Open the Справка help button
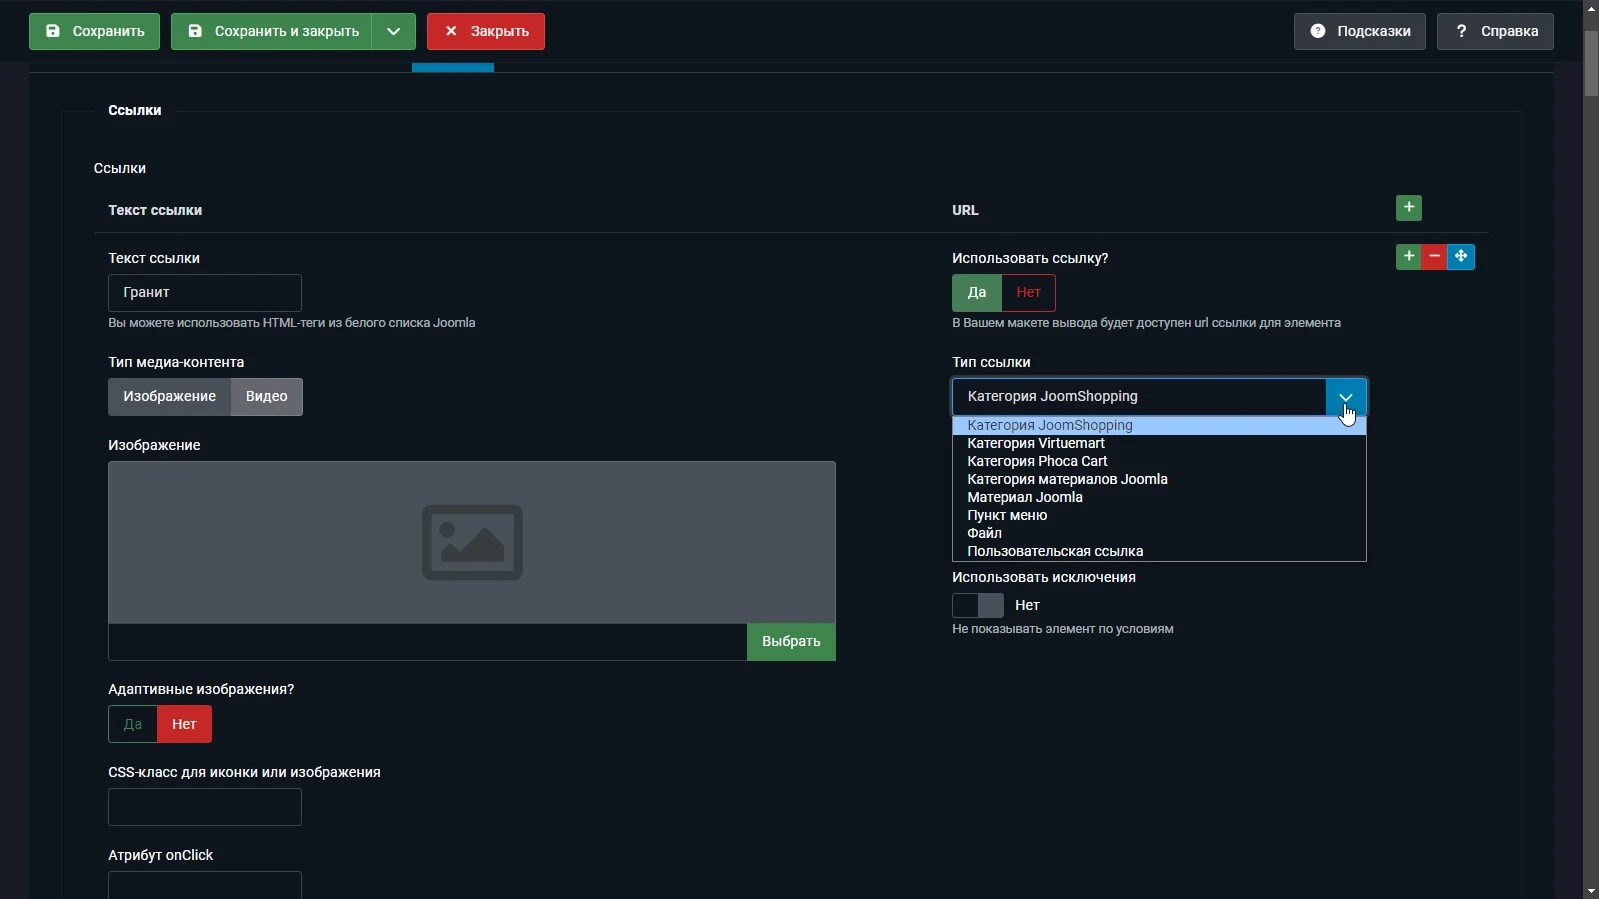 point(1495,31)
